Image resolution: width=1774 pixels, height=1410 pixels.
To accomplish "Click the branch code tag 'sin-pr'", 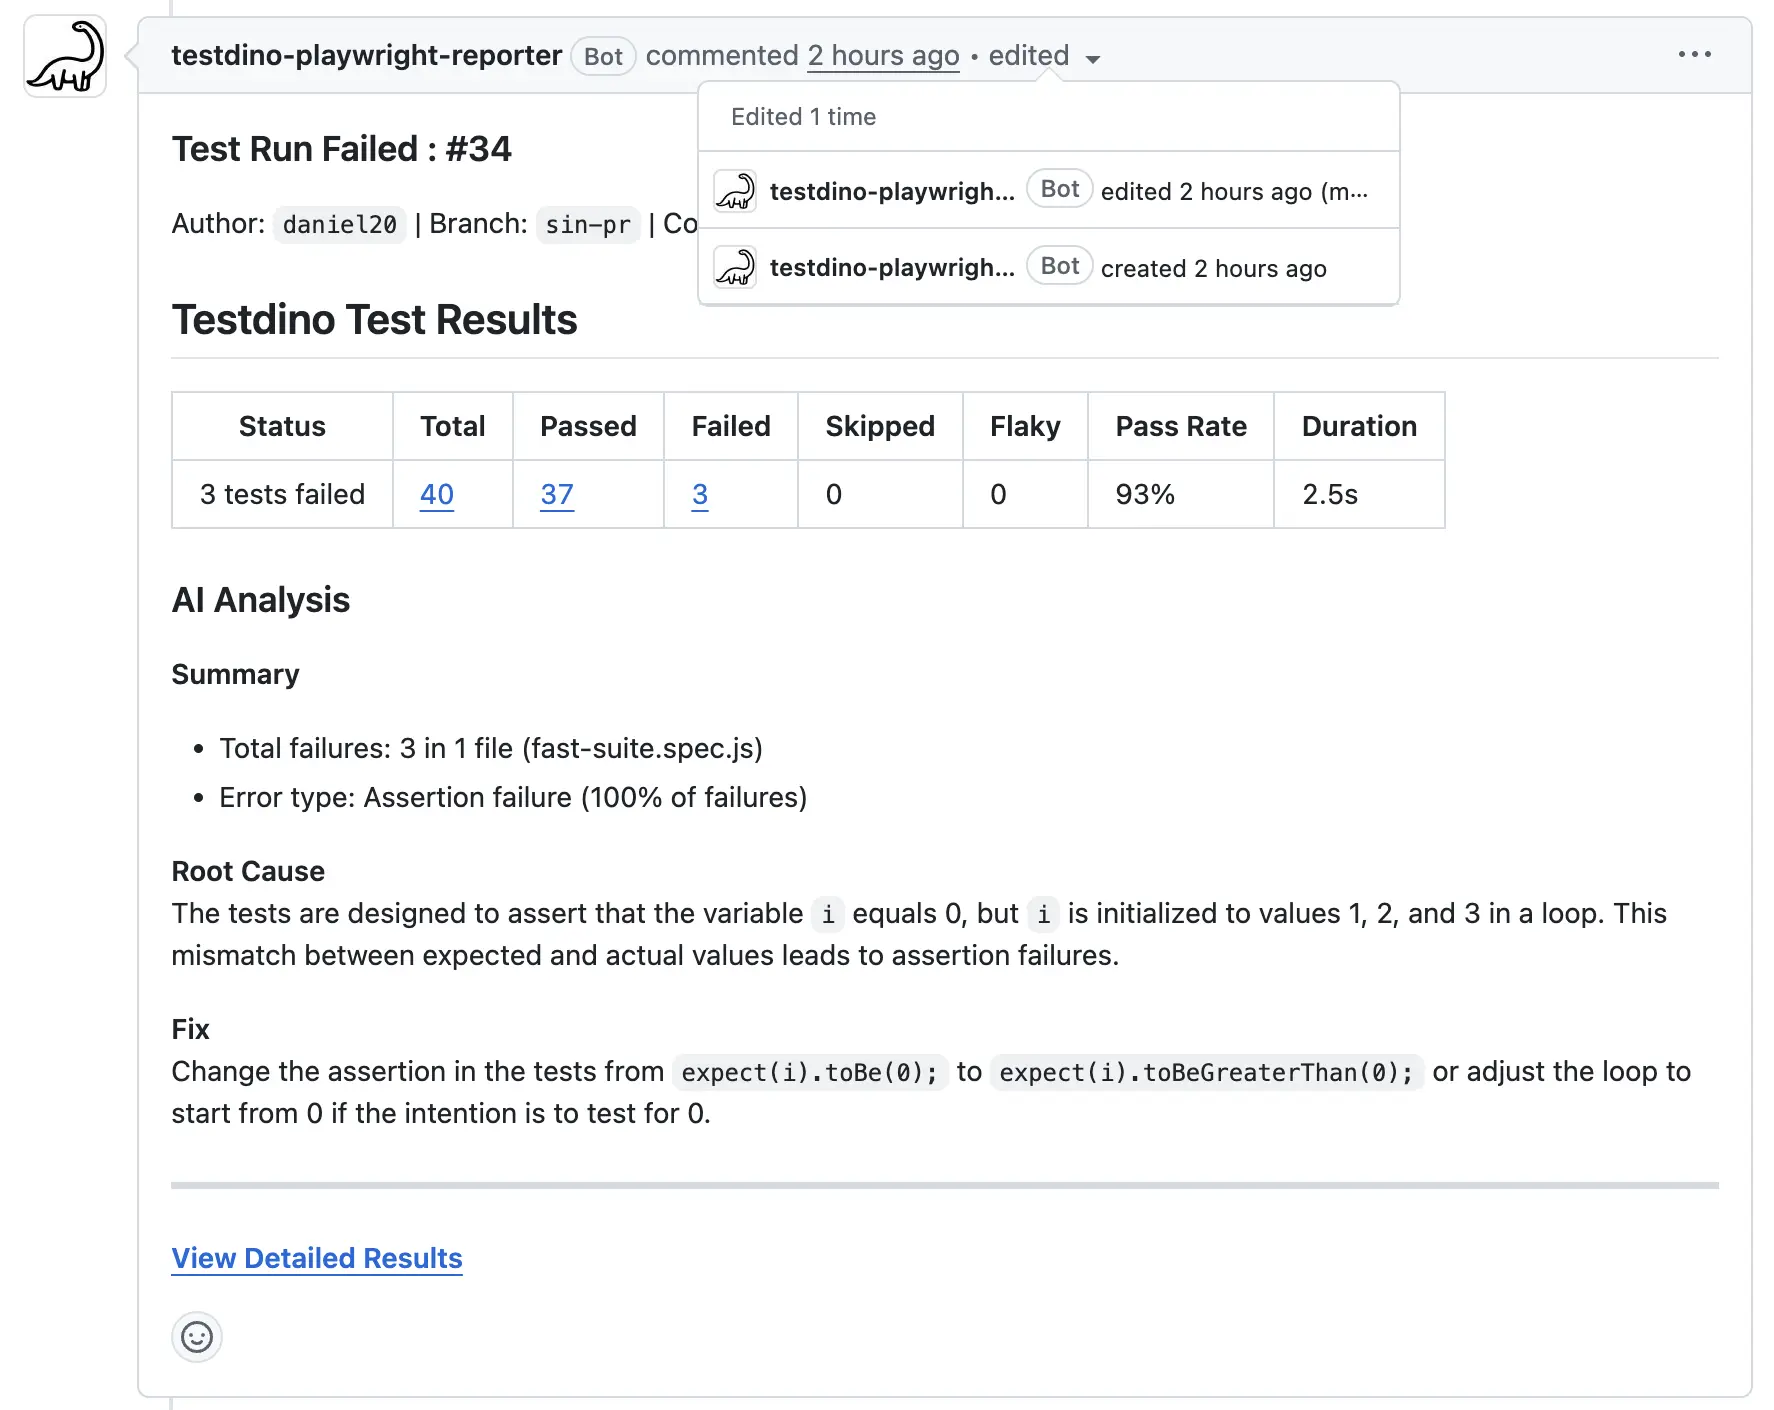I will point(588,224).
